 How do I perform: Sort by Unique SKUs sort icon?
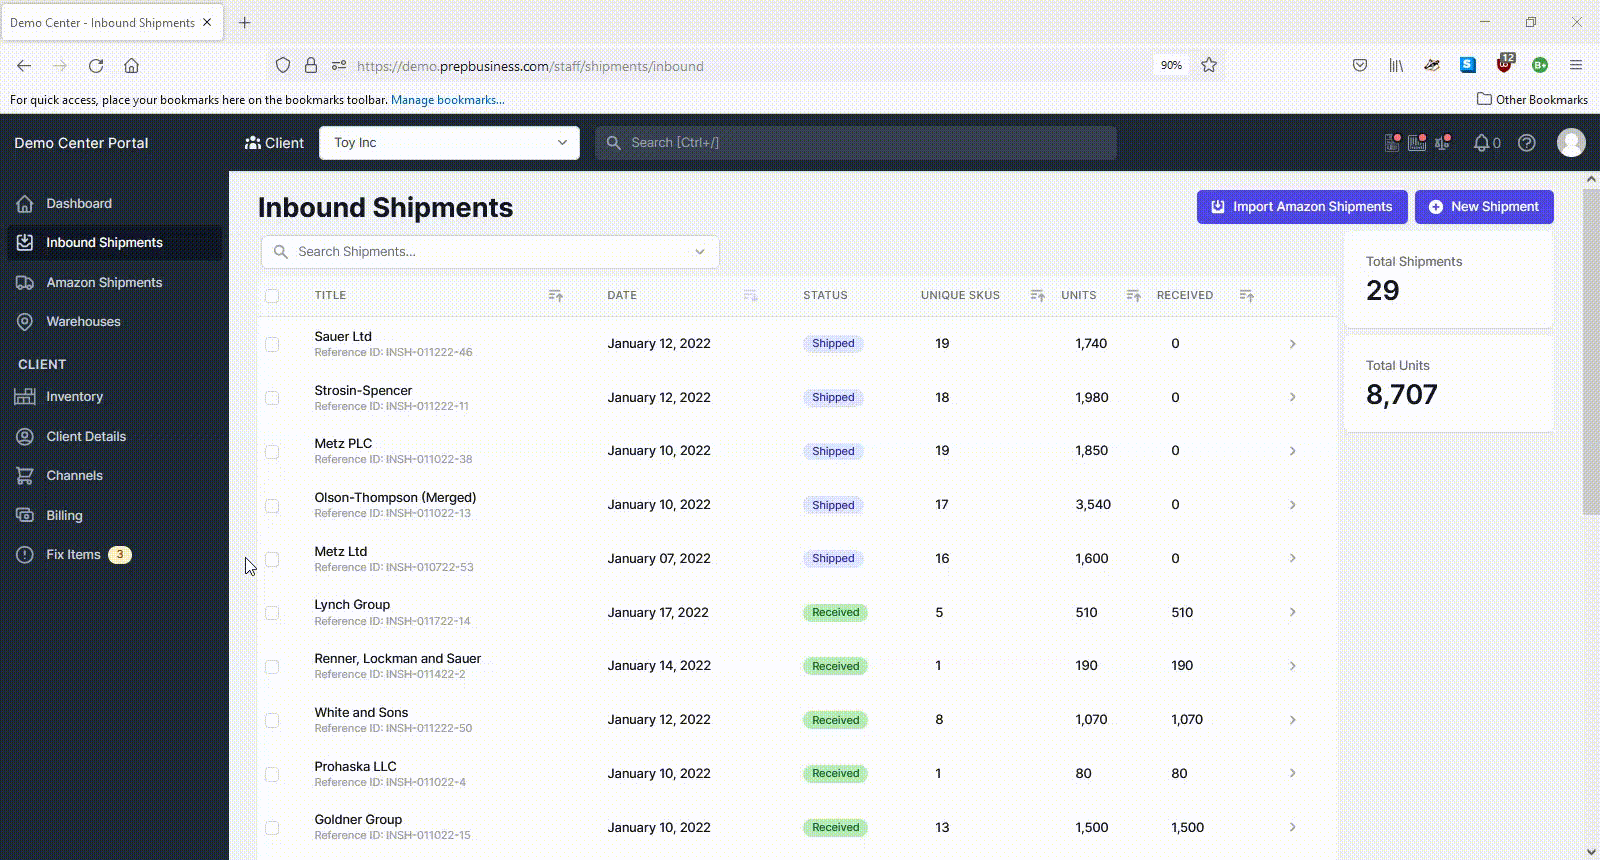click(1038, 296)
